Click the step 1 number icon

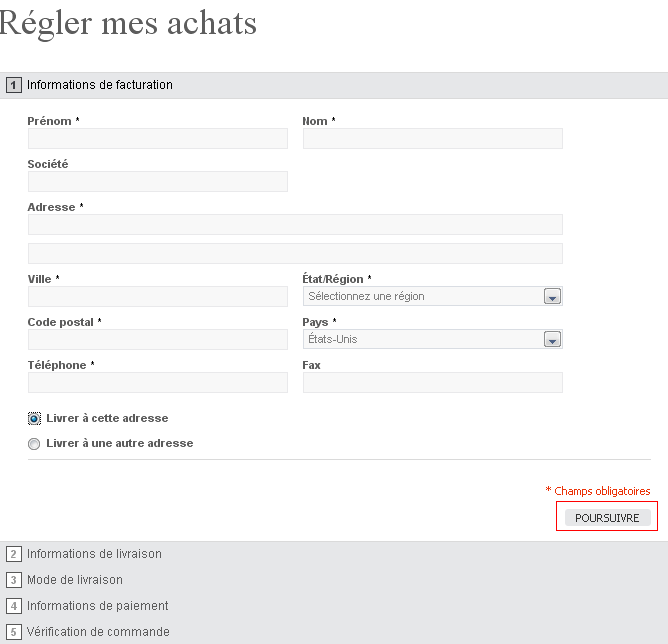(x=14, y=85)
